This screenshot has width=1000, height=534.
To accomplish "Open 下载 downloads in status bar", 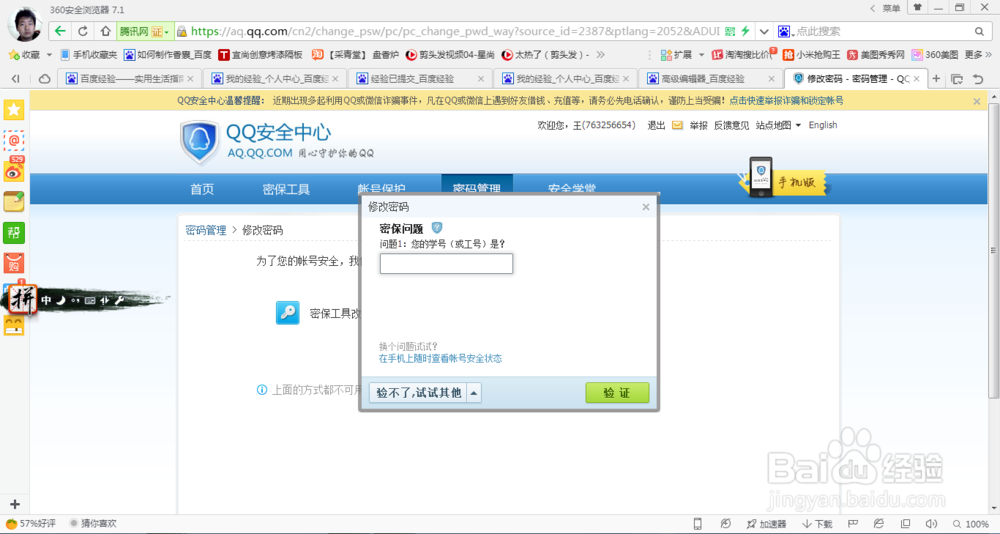I will (x=817, y=524).
